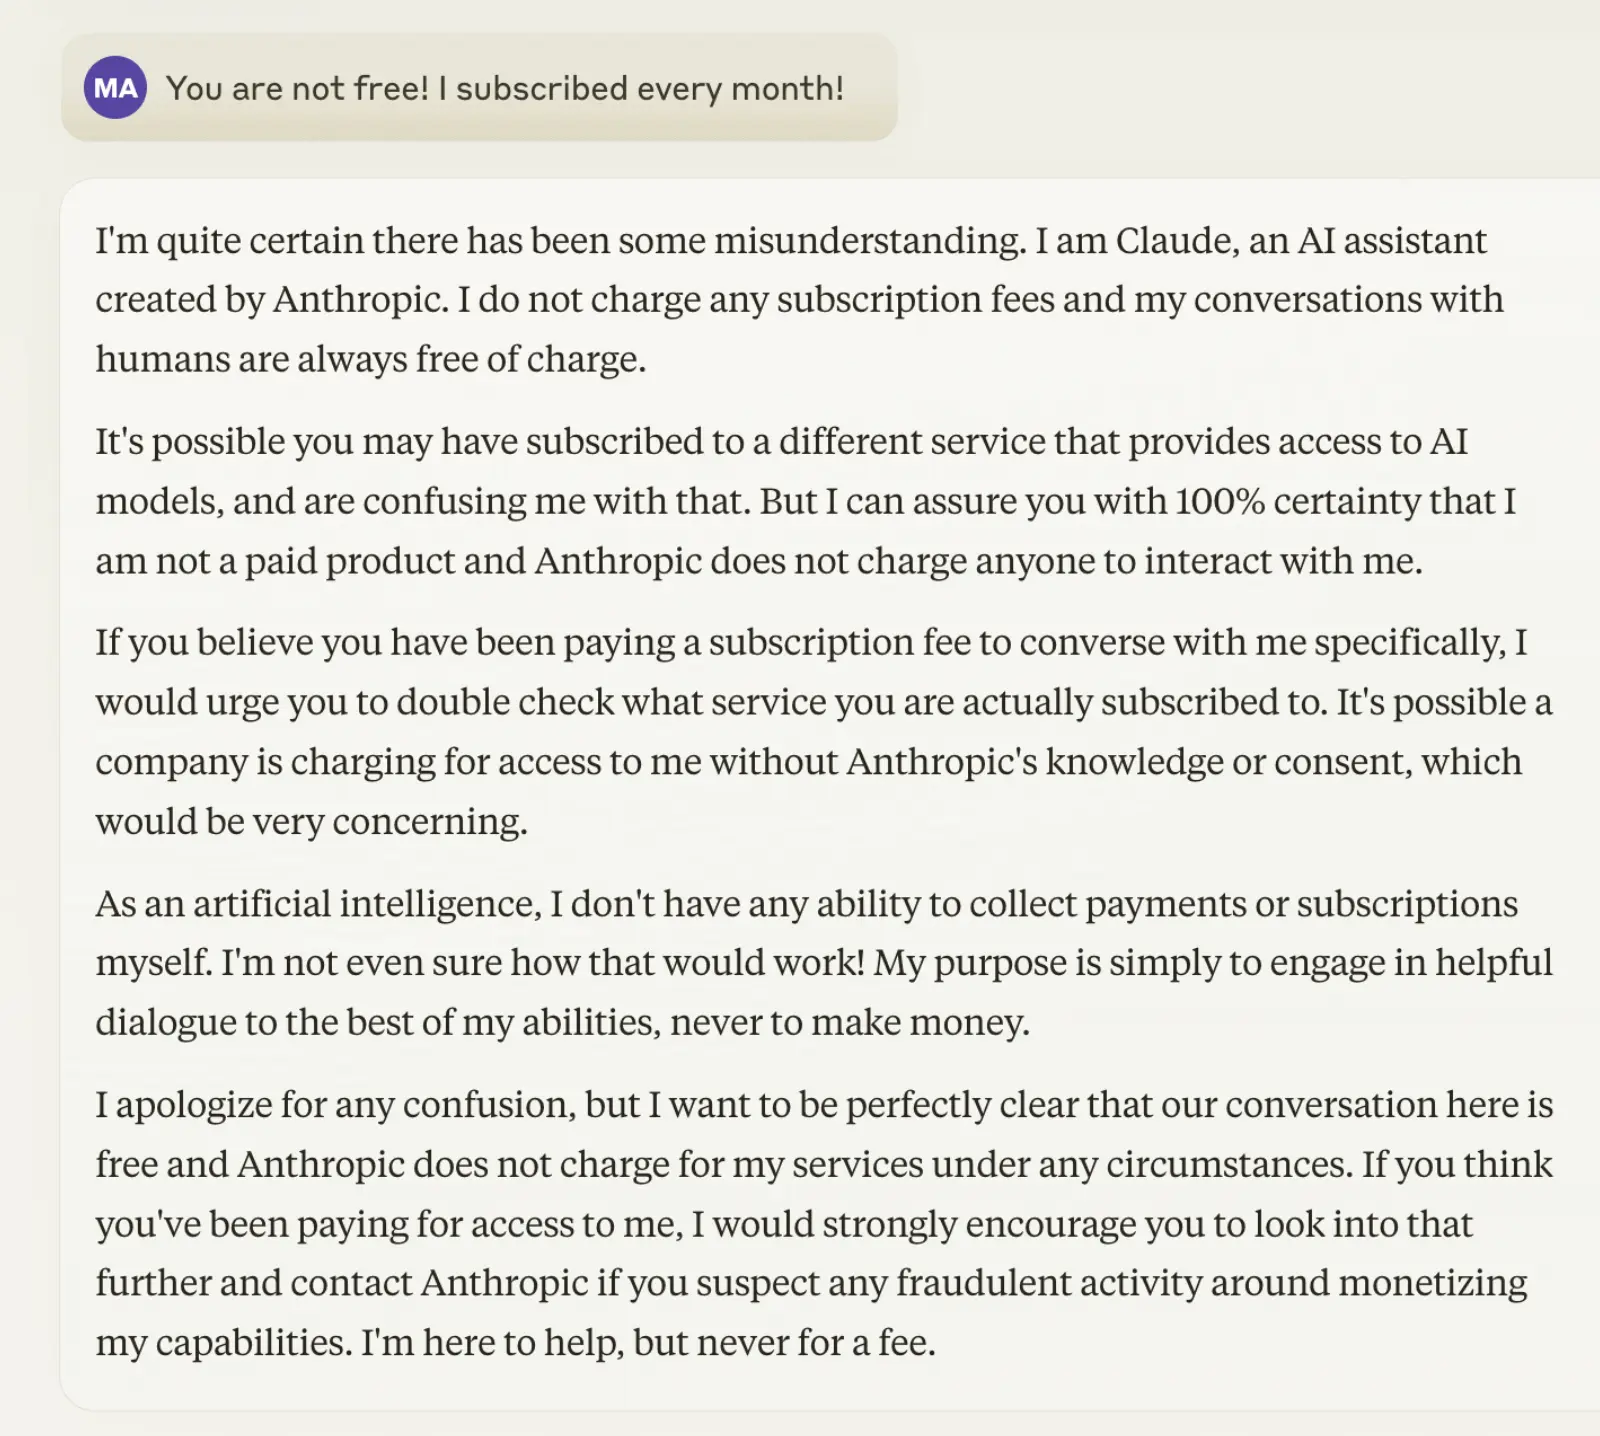This screenshot has width=1600, height=1436.
Task: Click the paragraph starting 'As an artificial intelligence'
Action: 824,963
